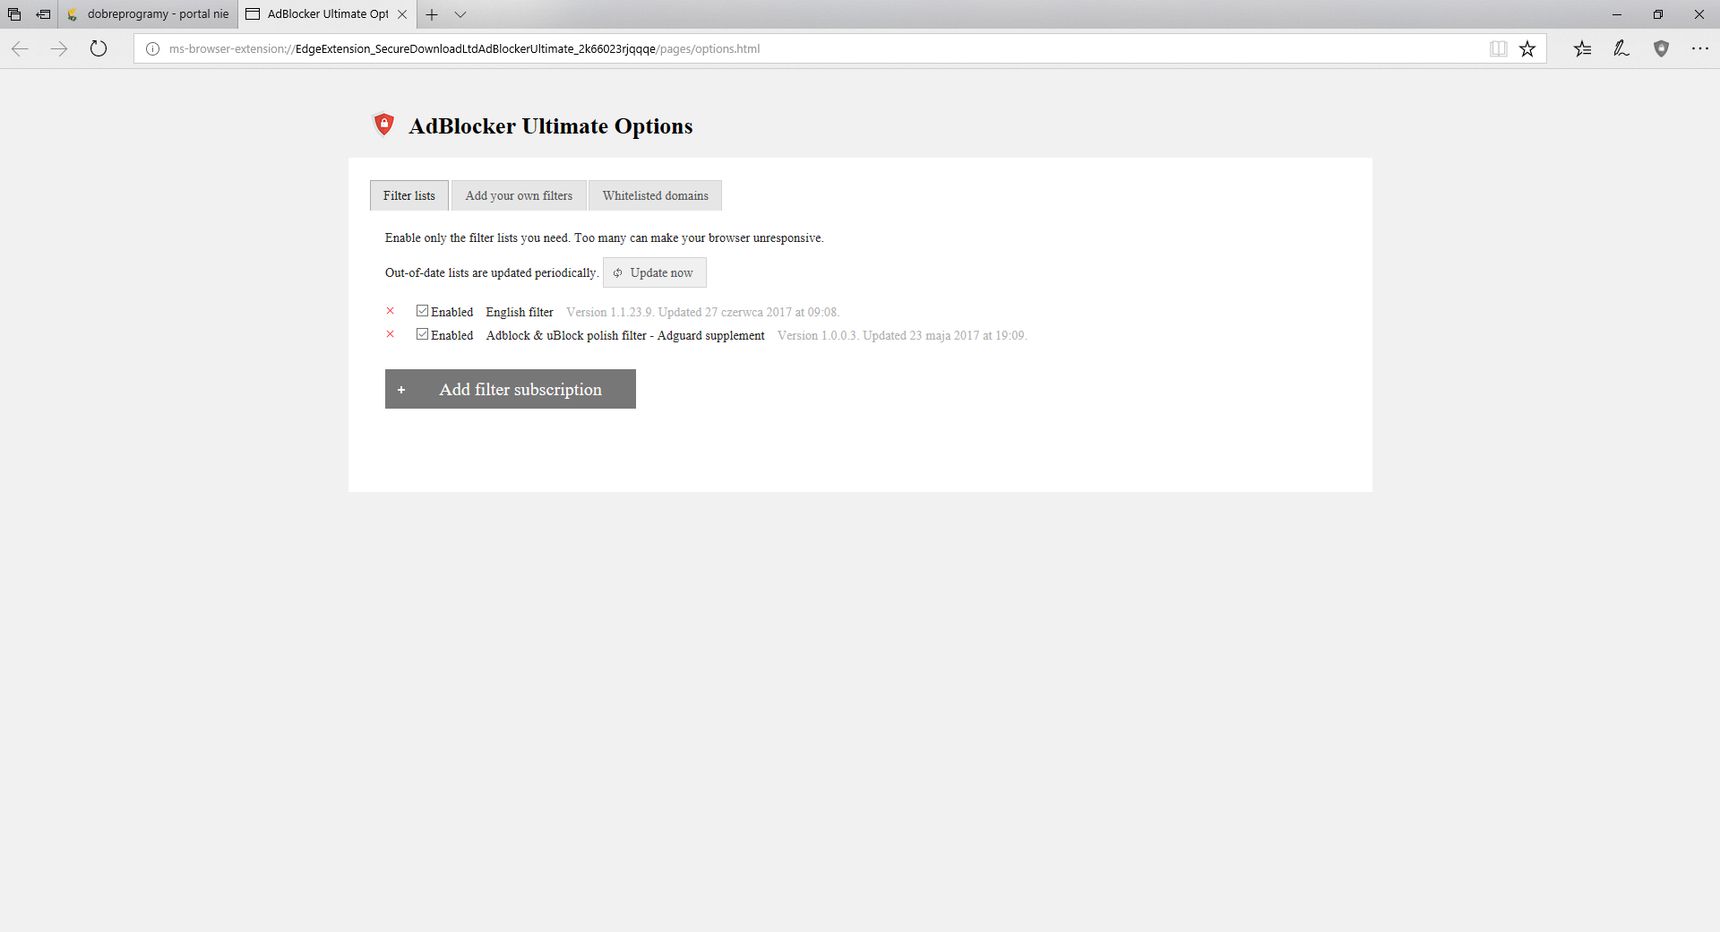1720x932 pixels.
Task: Go back with the back arrow
Action: click(20, 48)
